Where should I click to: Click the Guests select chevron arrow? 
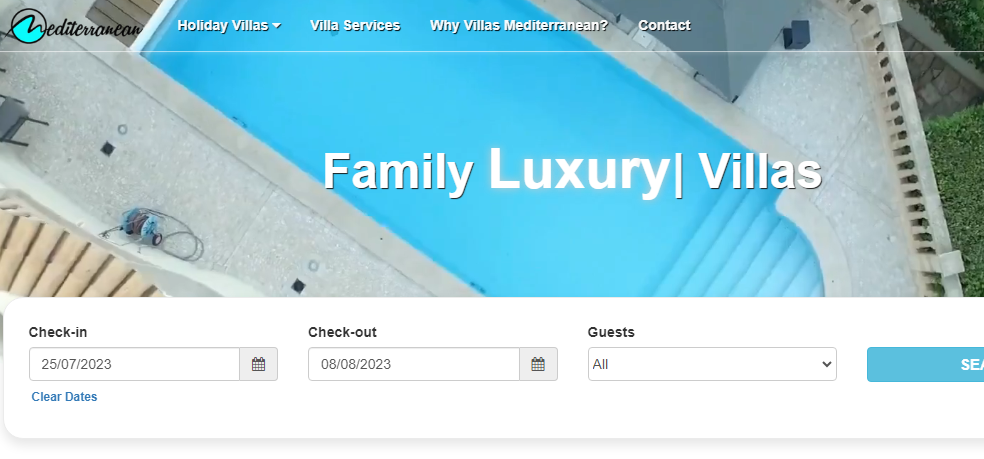(x=826, y=364)
